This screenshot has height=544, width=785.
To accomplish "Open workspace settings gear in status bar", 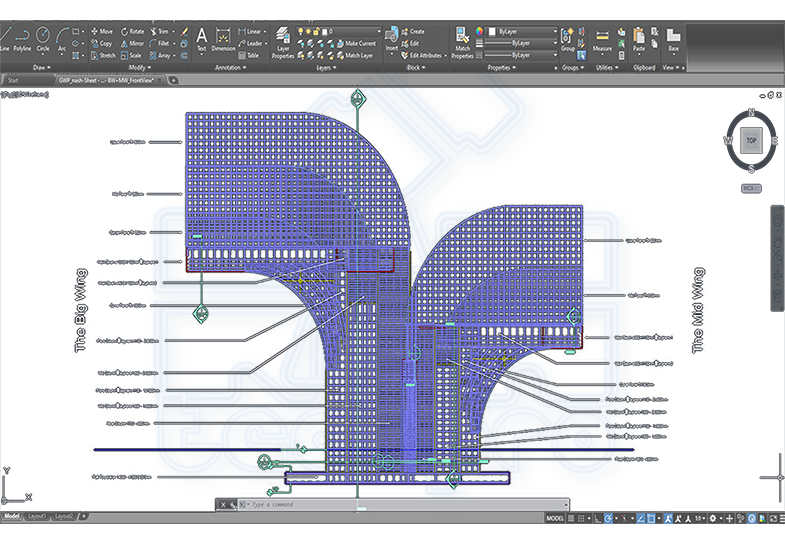I will click(713, 518).
